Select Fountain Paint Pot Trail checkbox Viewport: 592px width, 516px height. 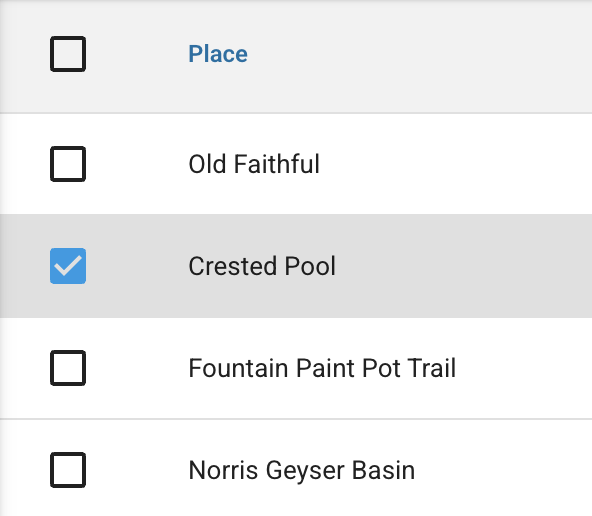pyautogui.click(x=68, y=368)
